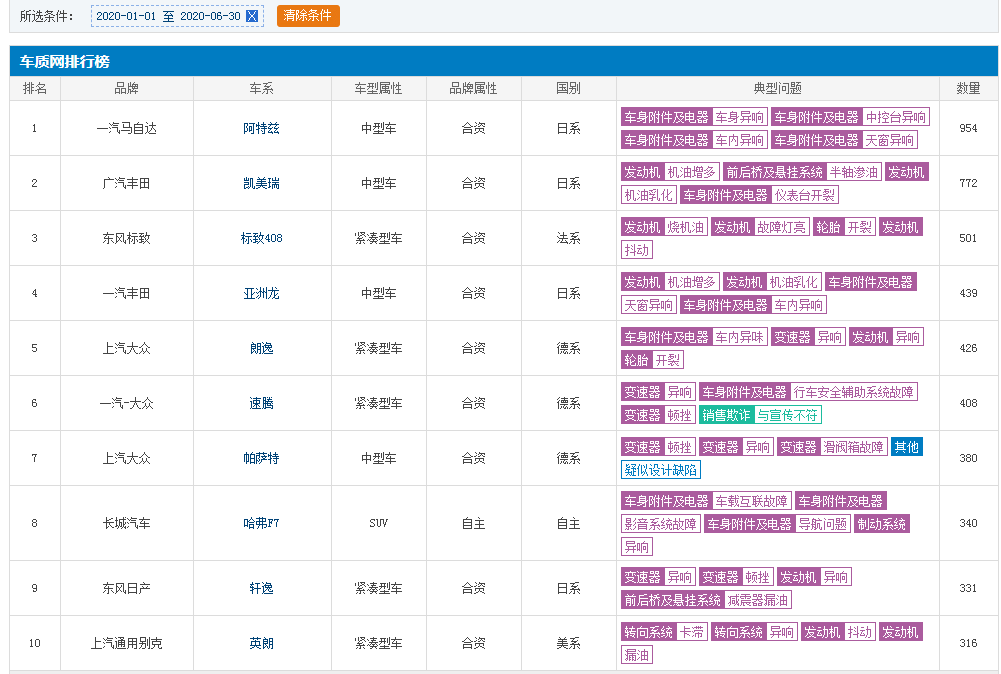Select the blue 其他 tag in the 帕萨特 row
Screen dimensions: 1001x674
pos(907,447)
